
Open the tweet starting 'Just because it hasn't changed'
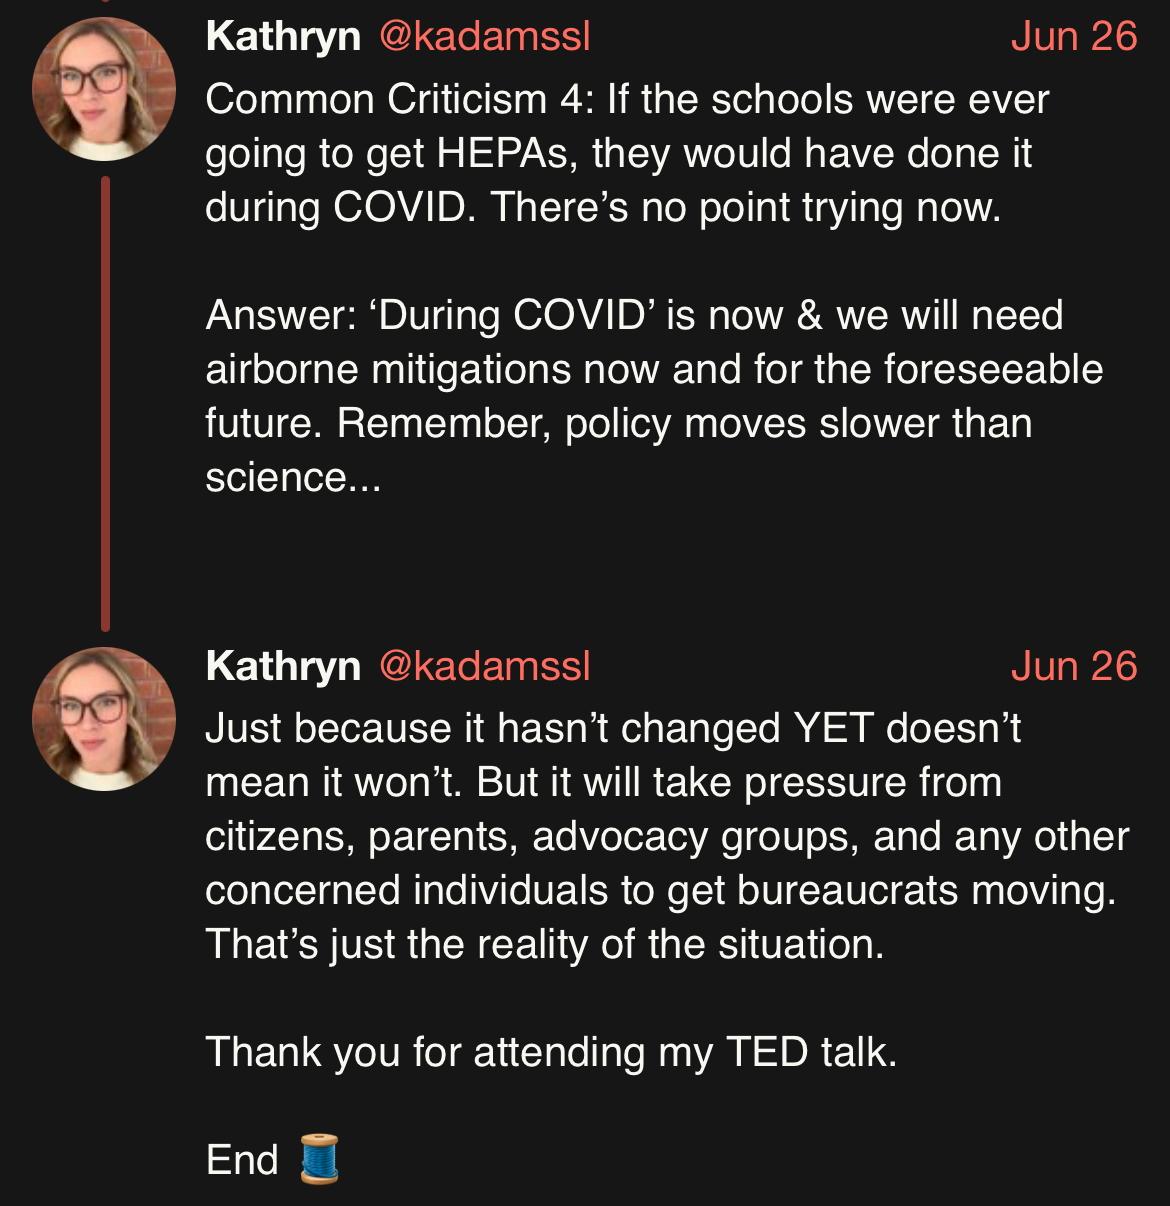[668, 835]
